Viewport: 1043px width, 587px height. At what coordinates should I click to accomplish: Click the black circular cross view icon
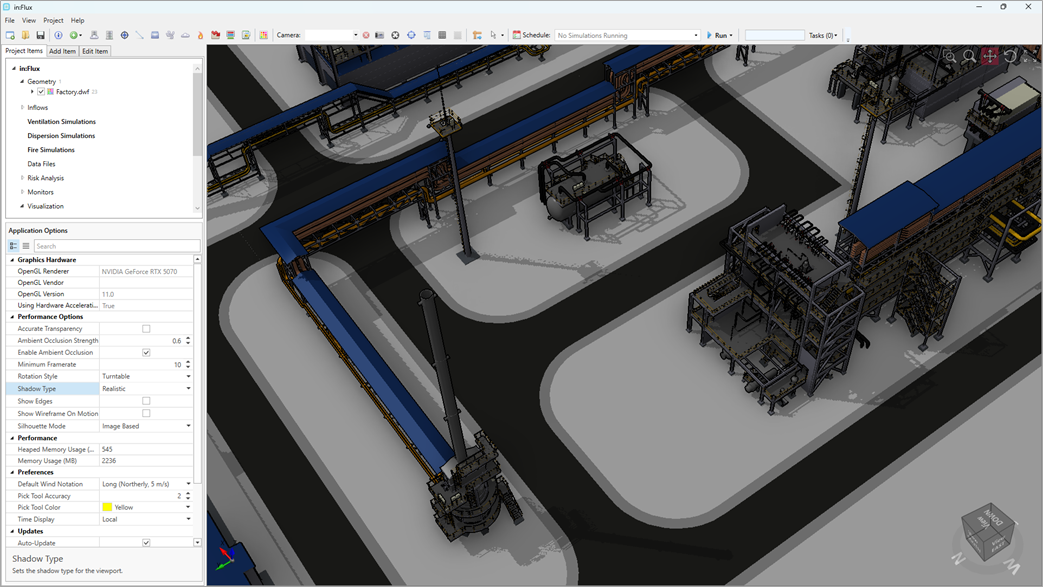[395, 35]
